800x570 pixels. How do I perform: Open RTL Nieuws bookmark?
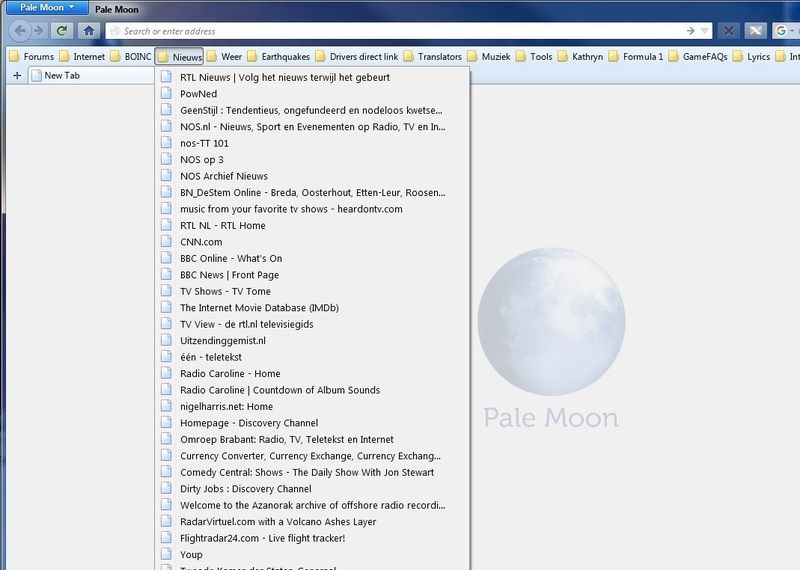312,77
